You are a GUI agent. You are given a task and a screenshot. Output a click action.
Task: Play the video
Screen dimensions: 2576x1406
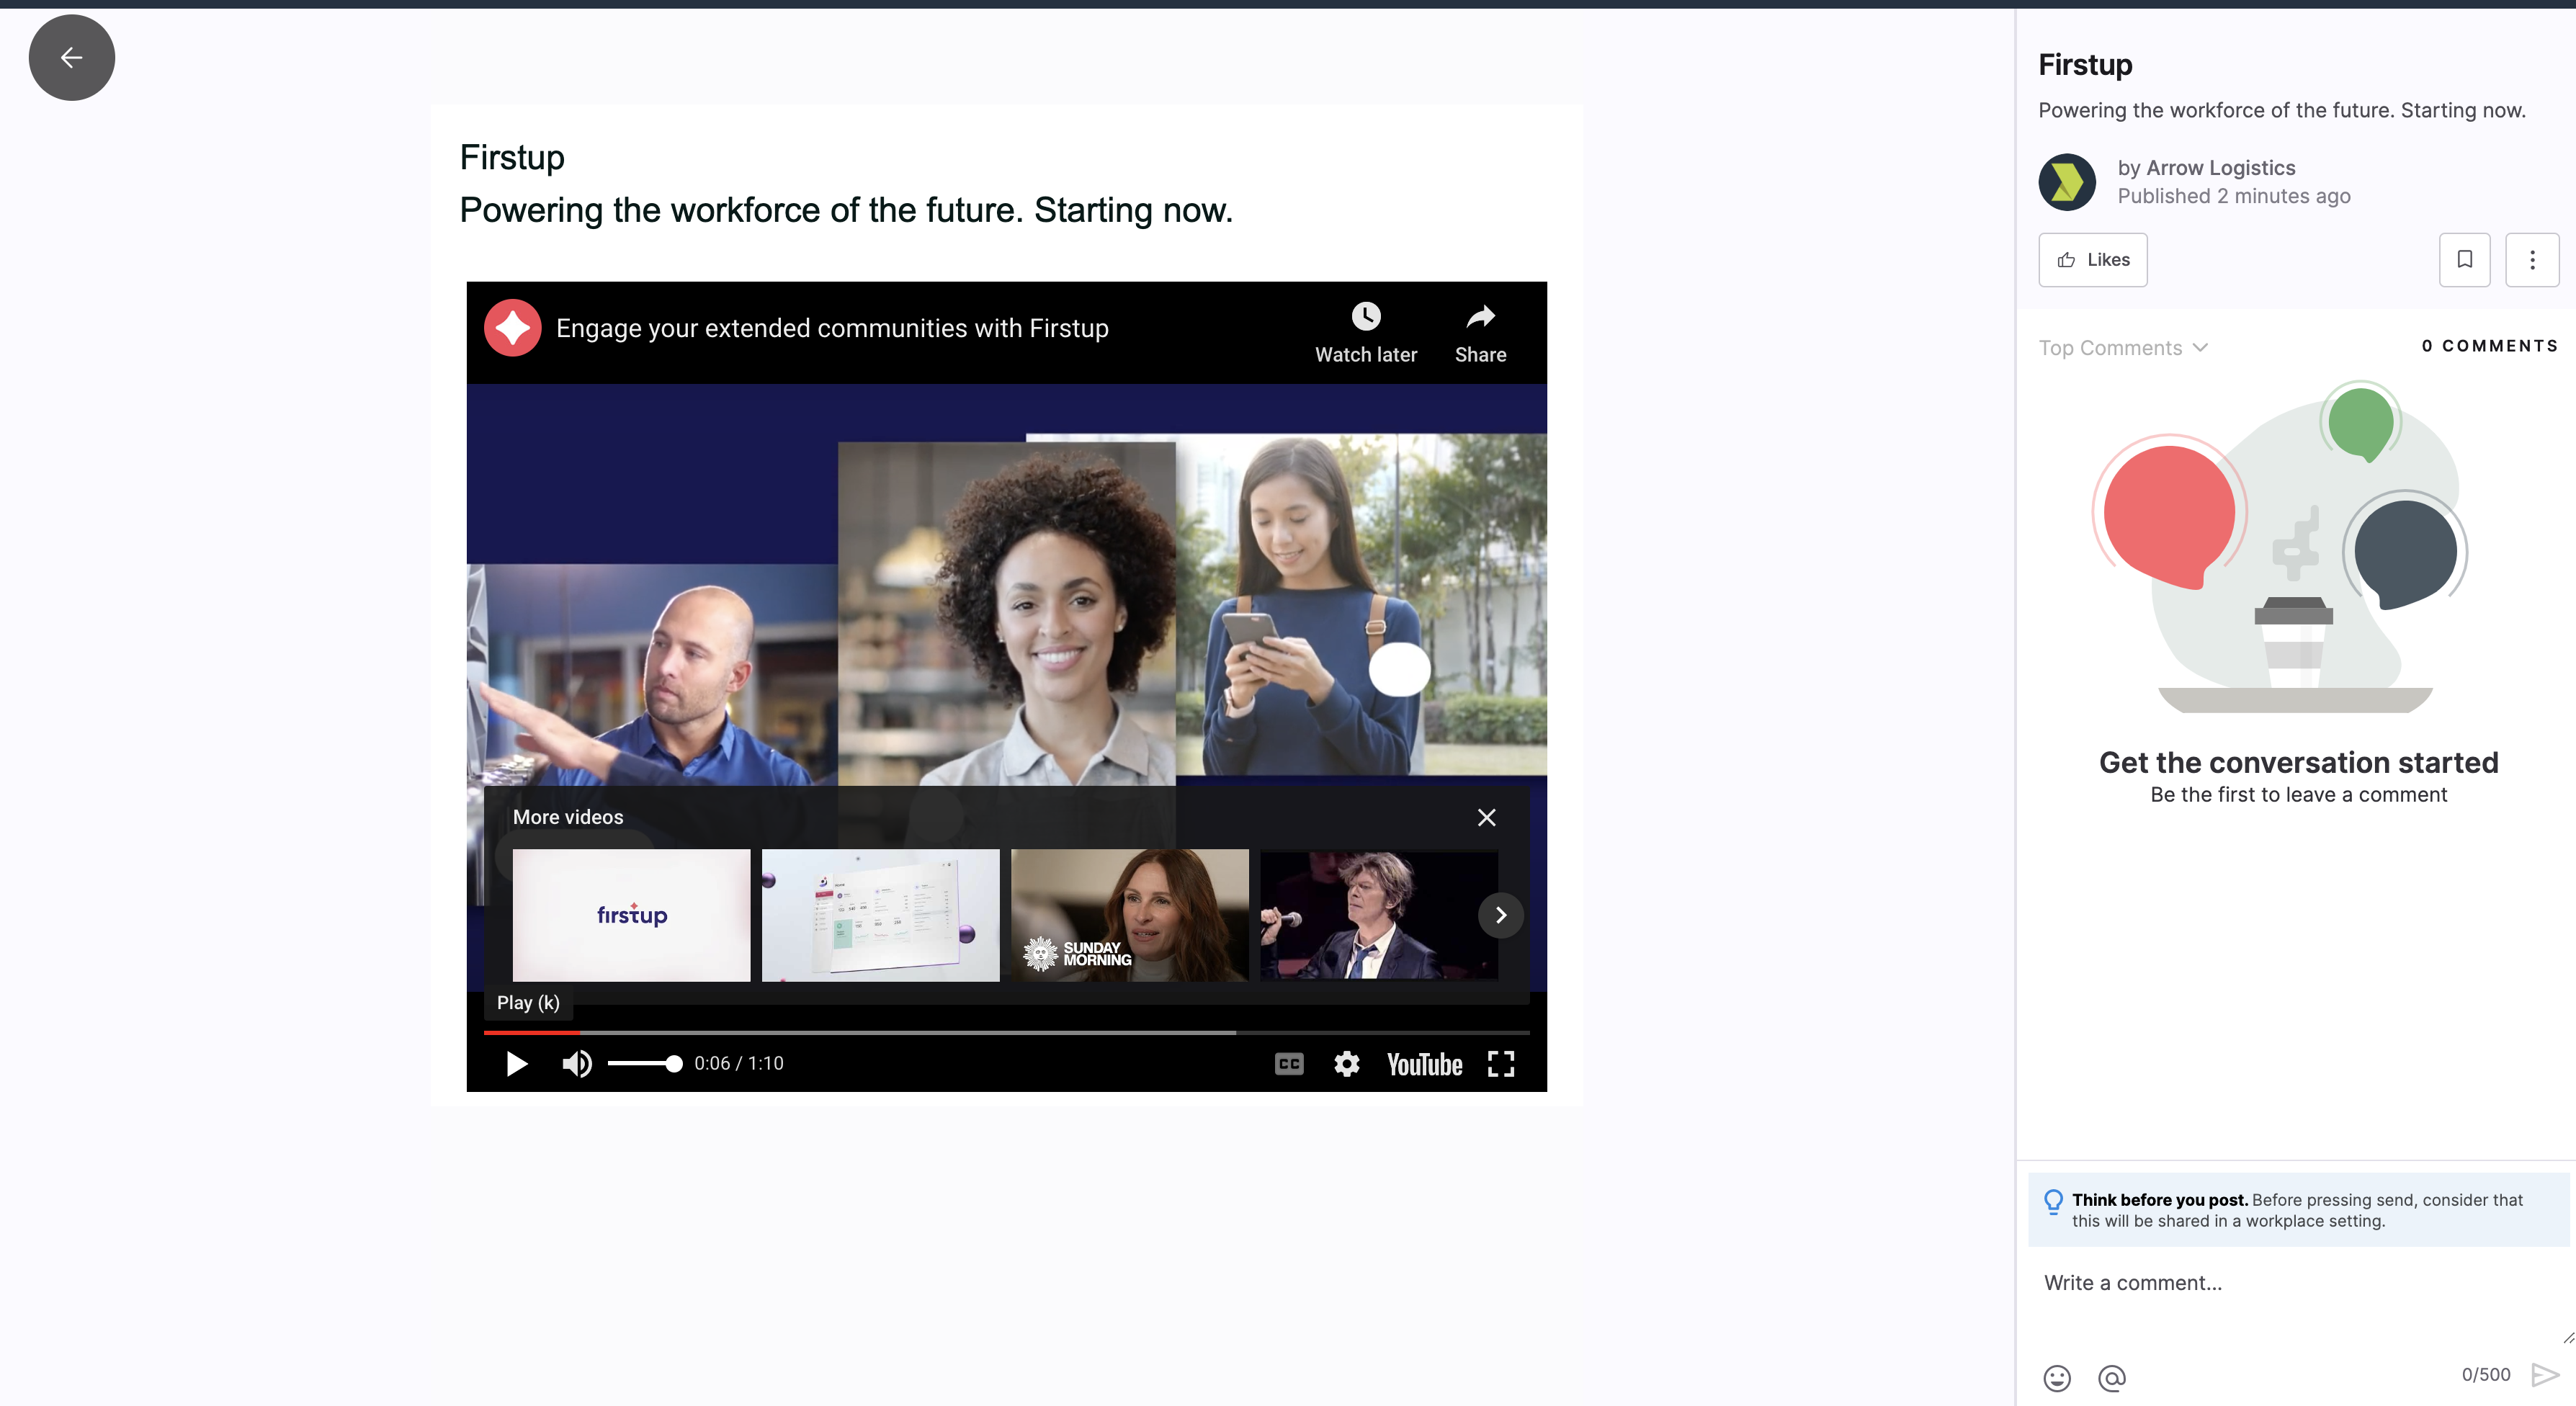tap(516, 1063)
